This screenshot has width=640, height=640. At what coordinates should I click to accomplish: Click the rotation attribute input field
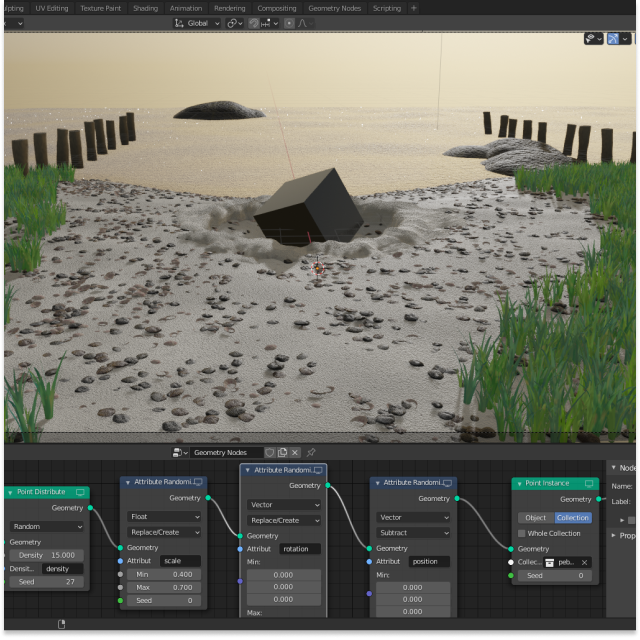coord(298,548)
